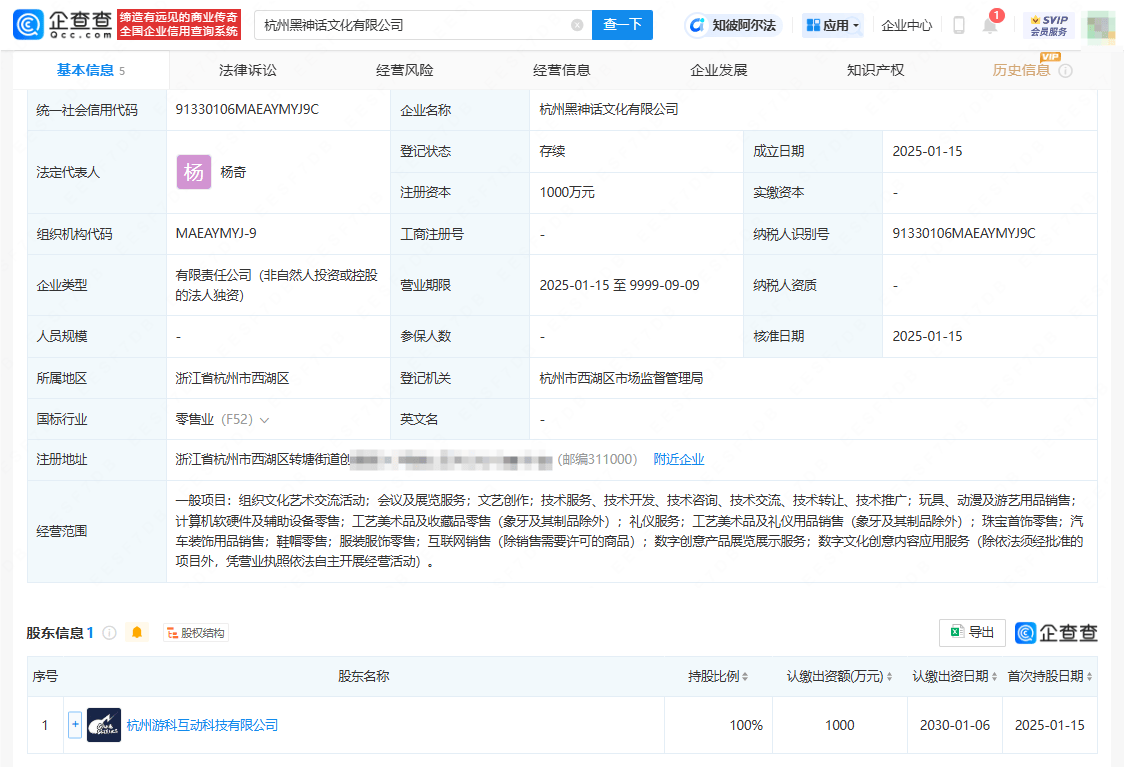Open SVIP 会员服务 icon
The image size is (1124, 767).
(1049, 25)
